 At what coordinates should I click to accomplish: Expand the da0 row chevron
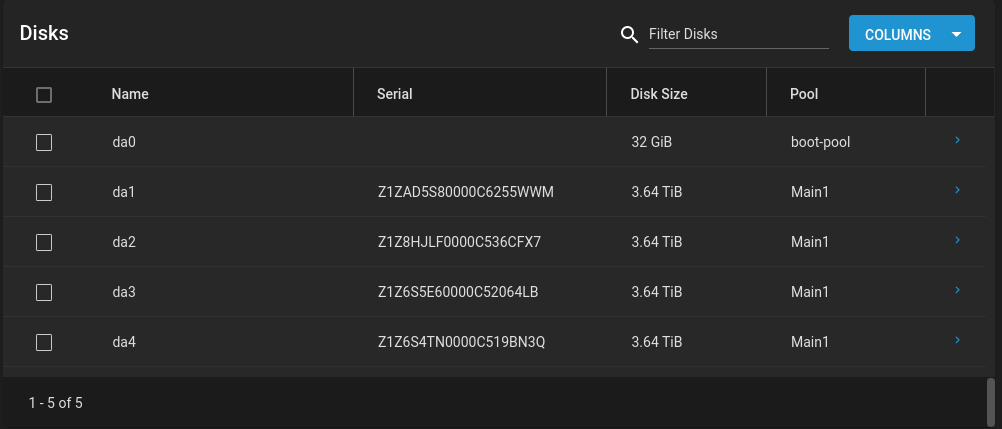pyautogui.click(x=957, y=140)
